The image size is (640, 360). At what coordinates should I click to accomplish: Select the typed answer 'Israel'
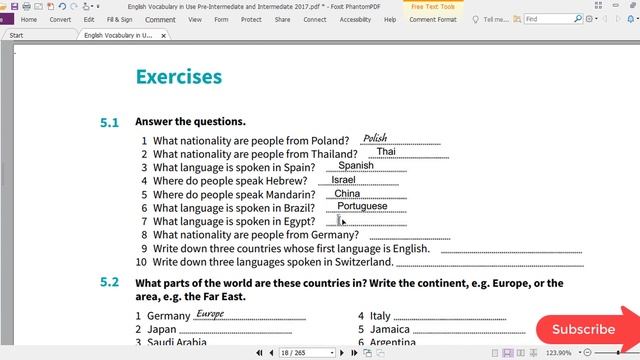point(343,180)
